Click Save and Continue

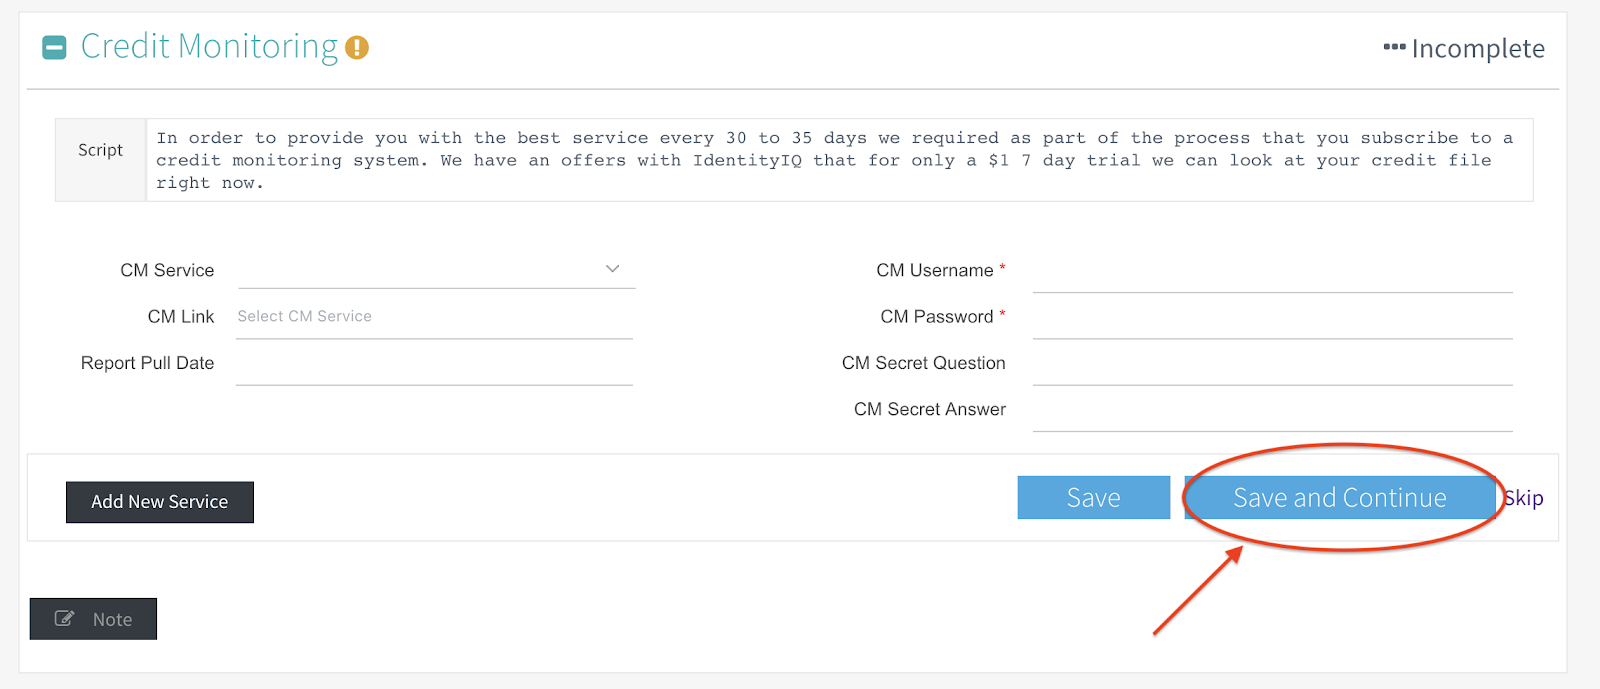tap(1340, 497)
